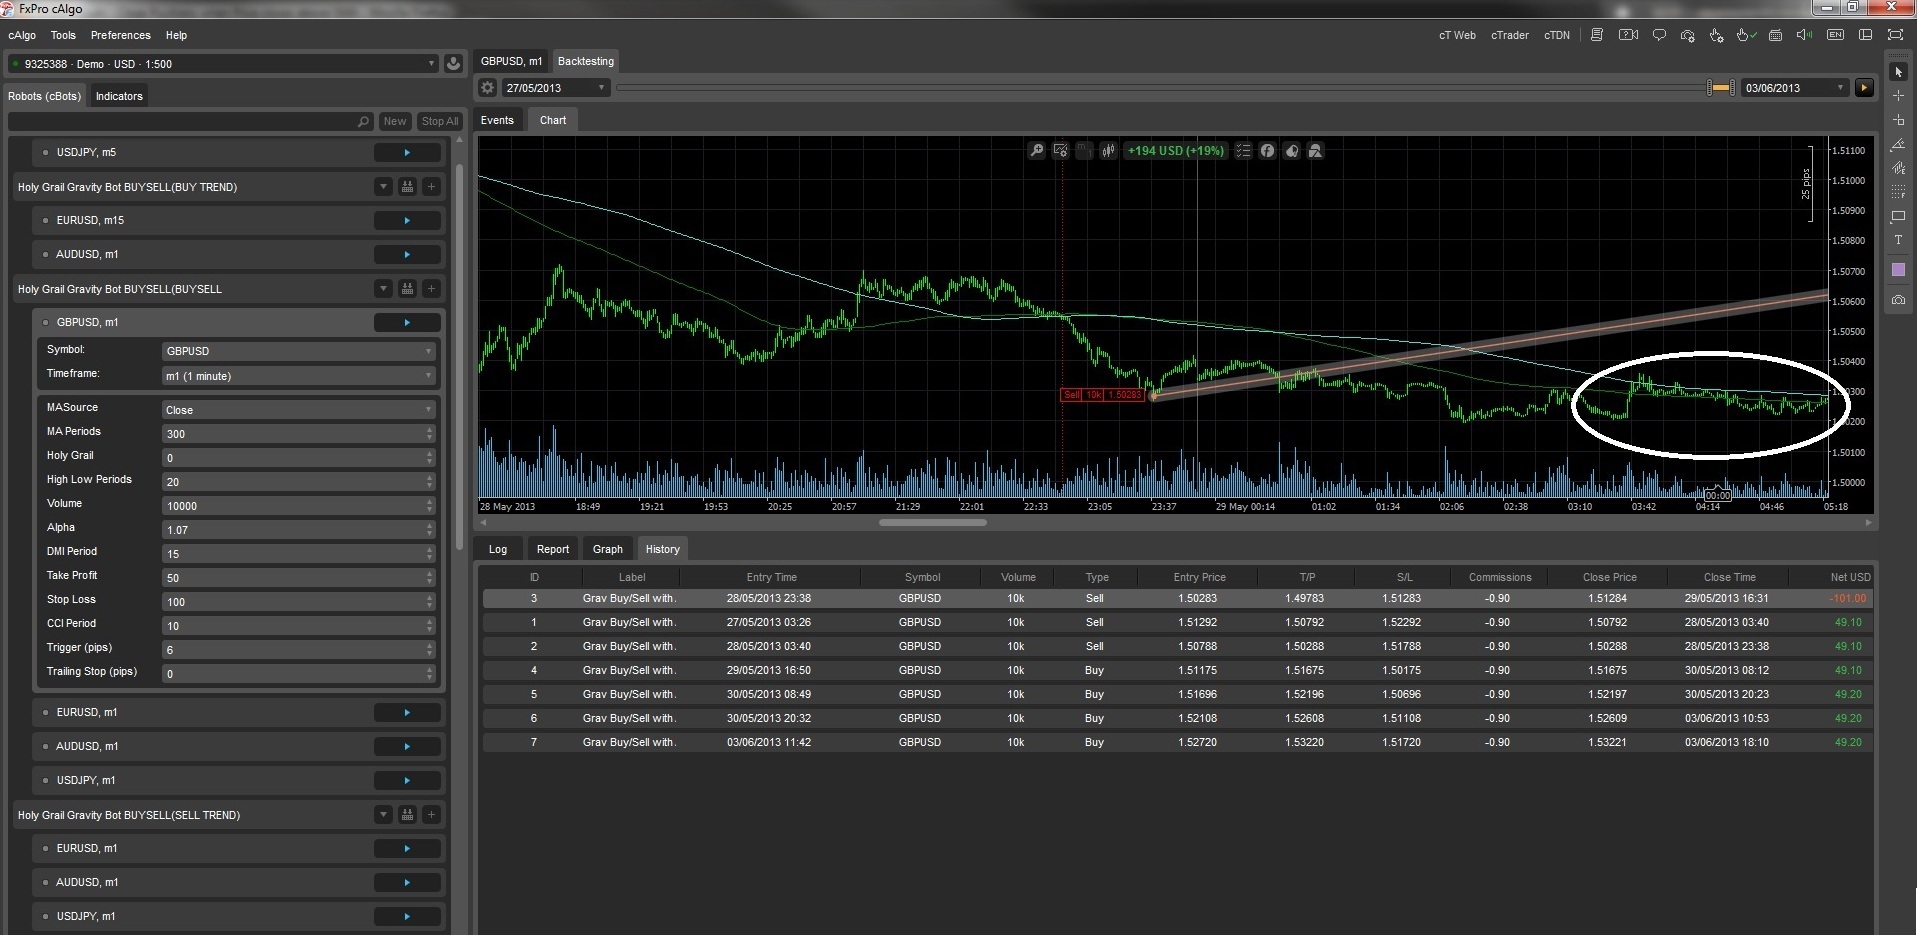The image size is (1919, 942).
Task: Open the start date 27/05/2013 dropdown
Action: click(555, 88)
